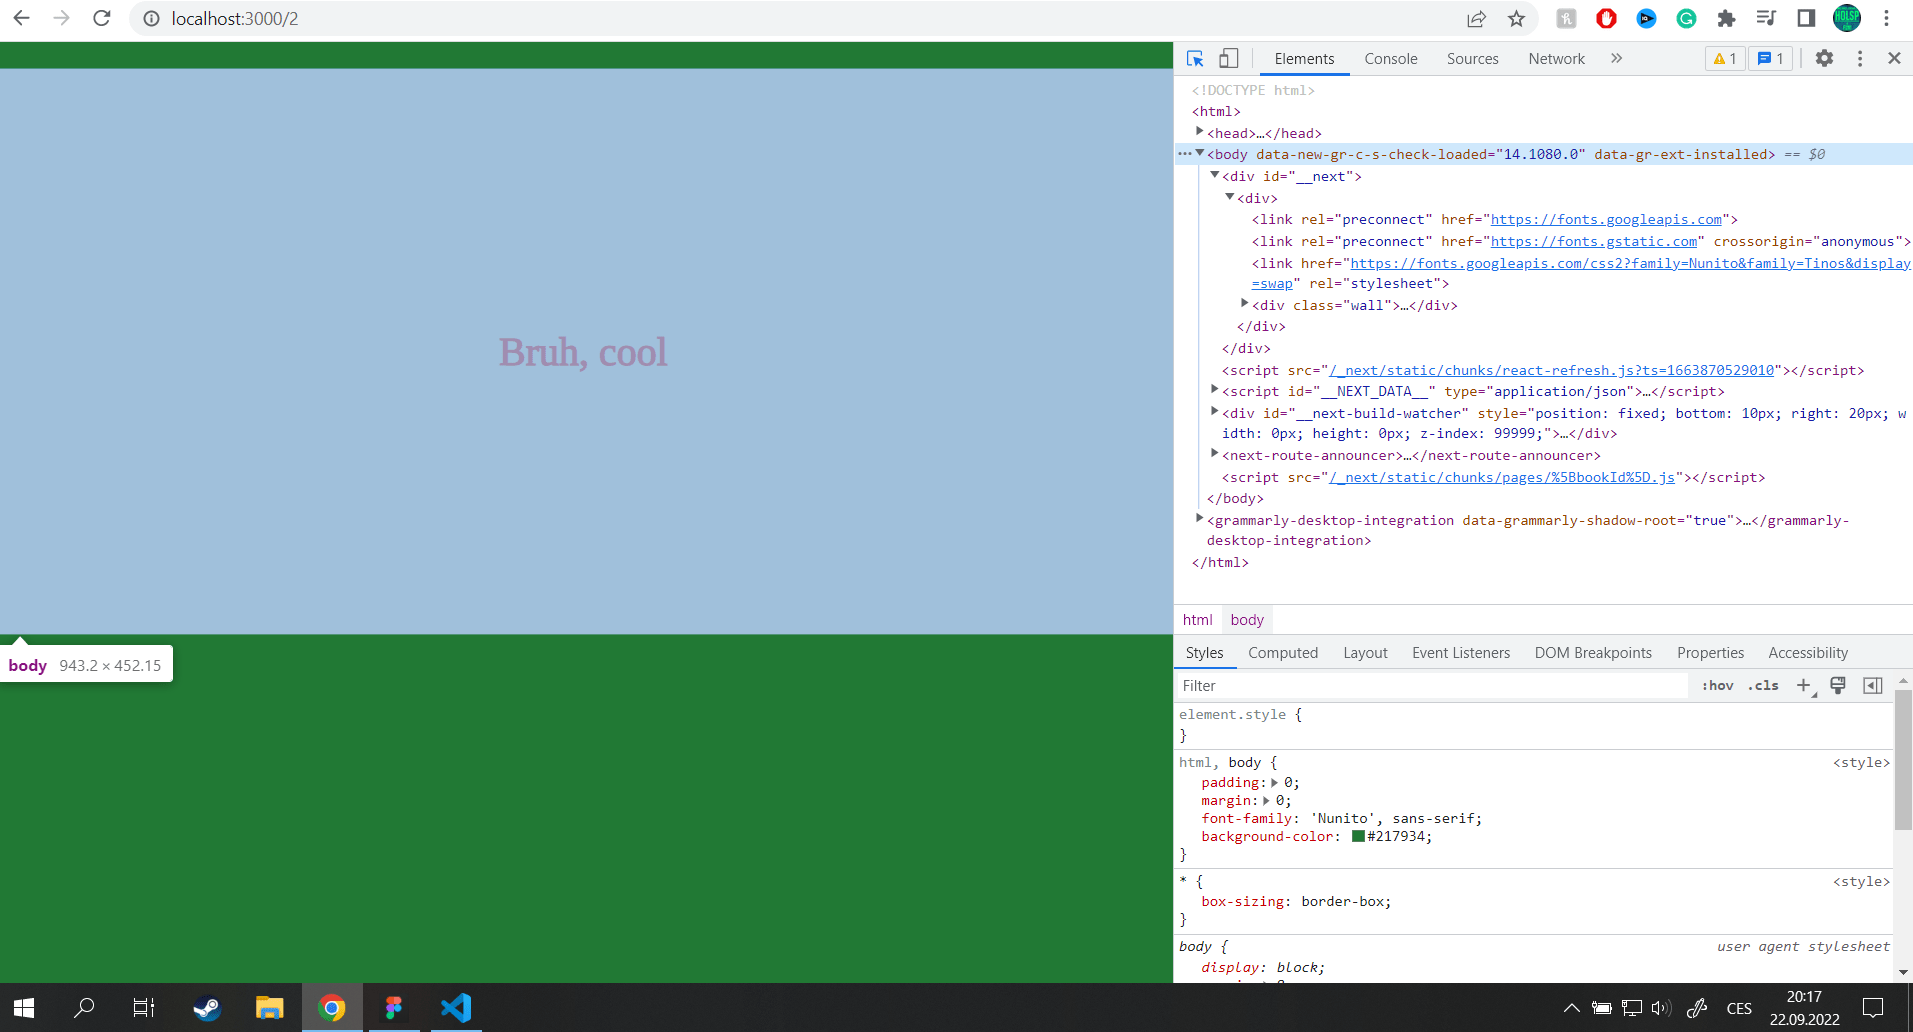
Task: Close the DevTools panel
Action: 1894,58
